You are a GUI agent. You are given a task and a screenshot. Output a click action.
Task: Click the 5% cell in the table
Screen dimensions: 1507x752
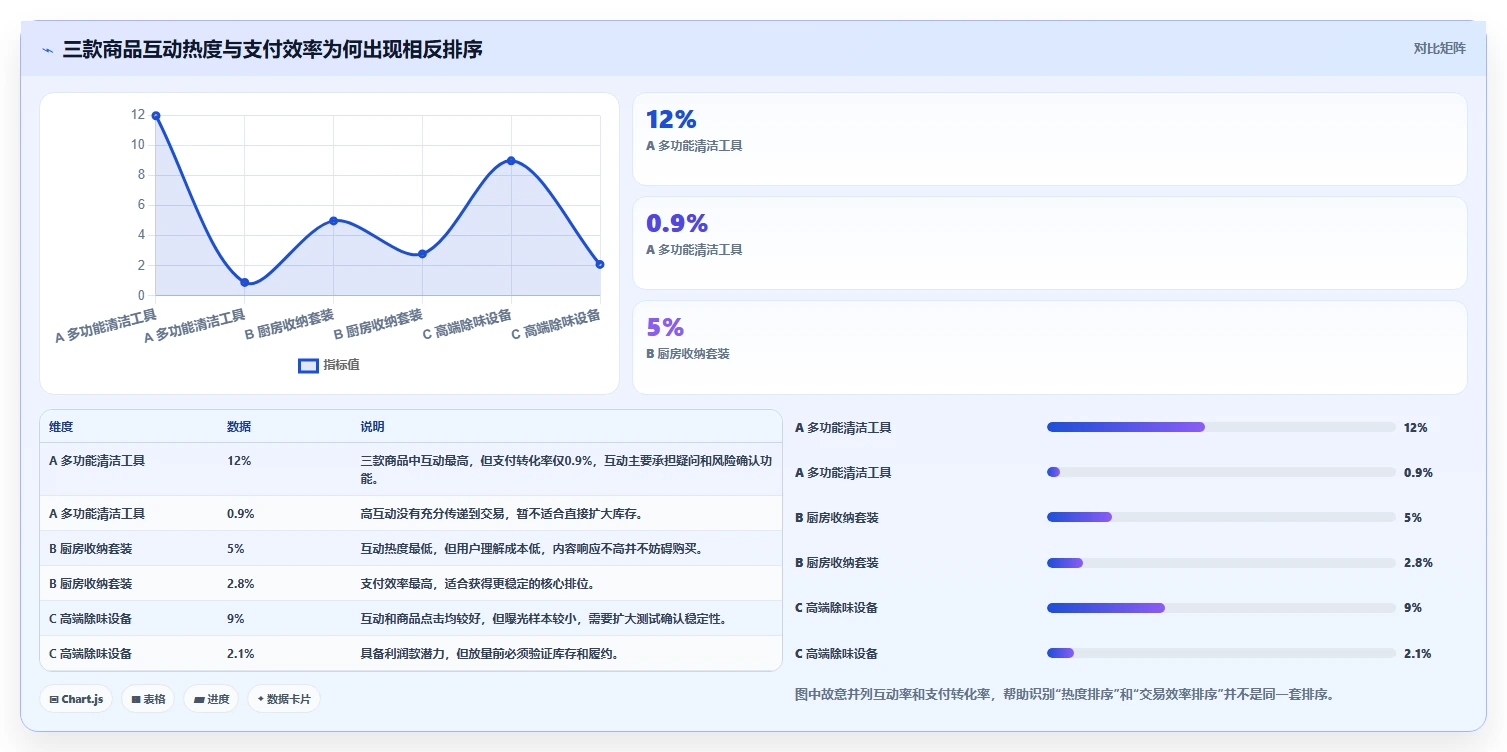[236, 549]
